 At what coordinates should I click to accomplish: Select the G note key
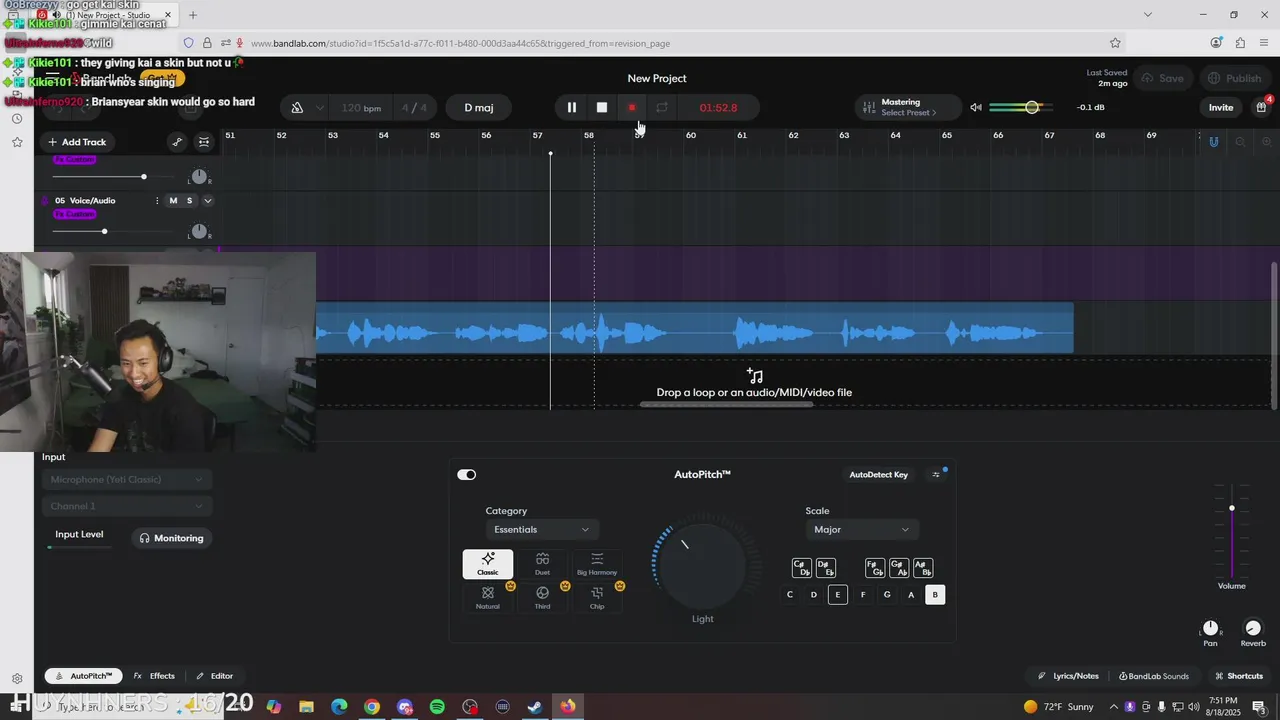[x=887, y=595]
